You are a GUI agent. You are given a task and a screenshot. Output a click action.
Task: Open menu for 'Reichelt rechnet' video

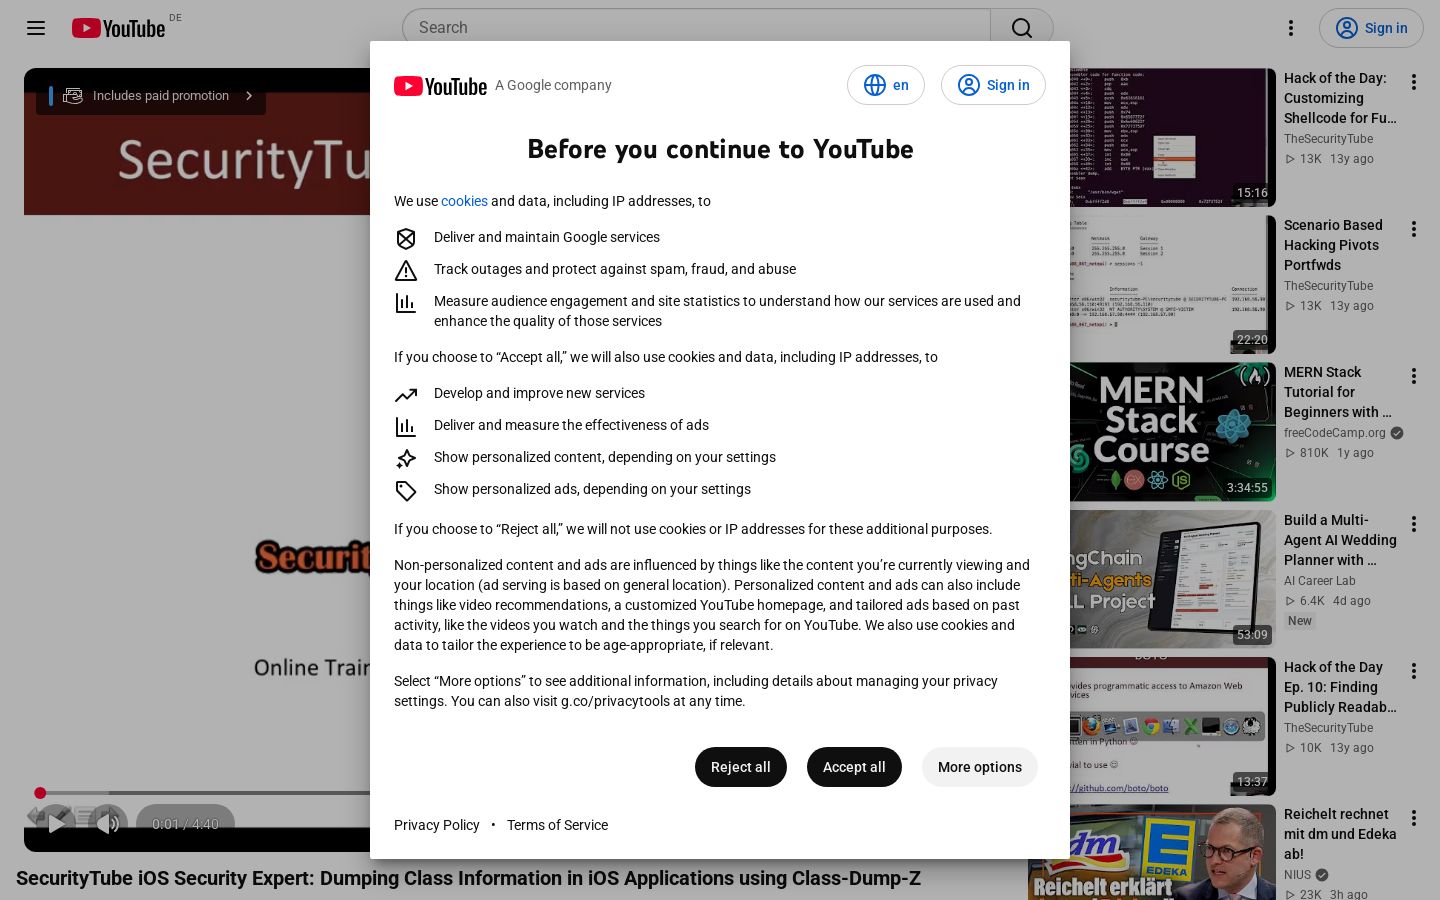click(x=1414, y=818)
